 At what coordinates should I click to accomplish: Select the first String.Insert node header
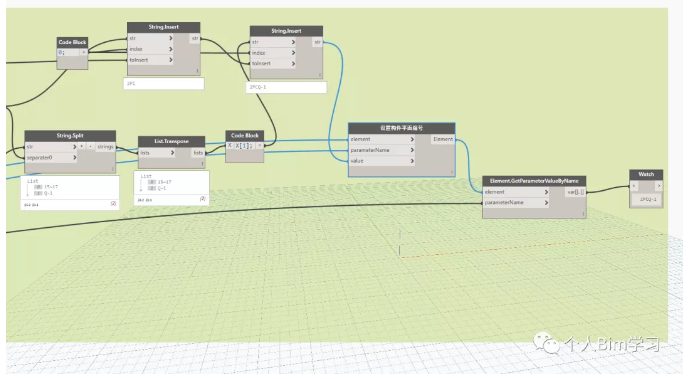point(164,27)
